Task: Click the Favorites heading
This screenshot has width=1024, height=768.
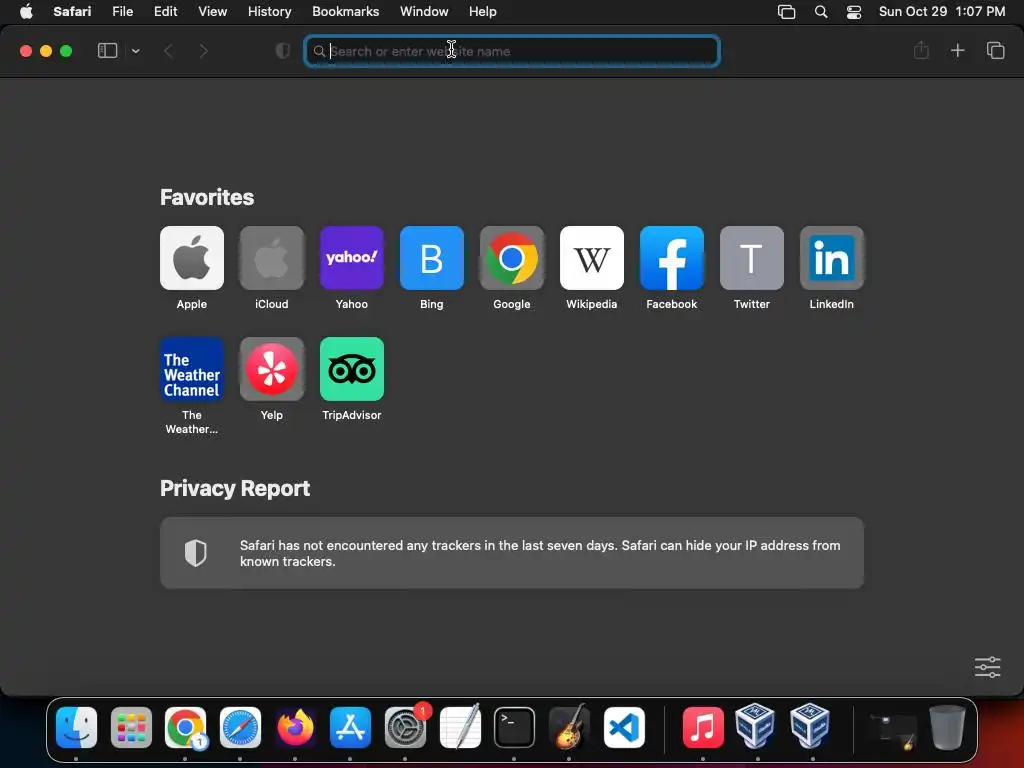Action: tap(207, 197)
